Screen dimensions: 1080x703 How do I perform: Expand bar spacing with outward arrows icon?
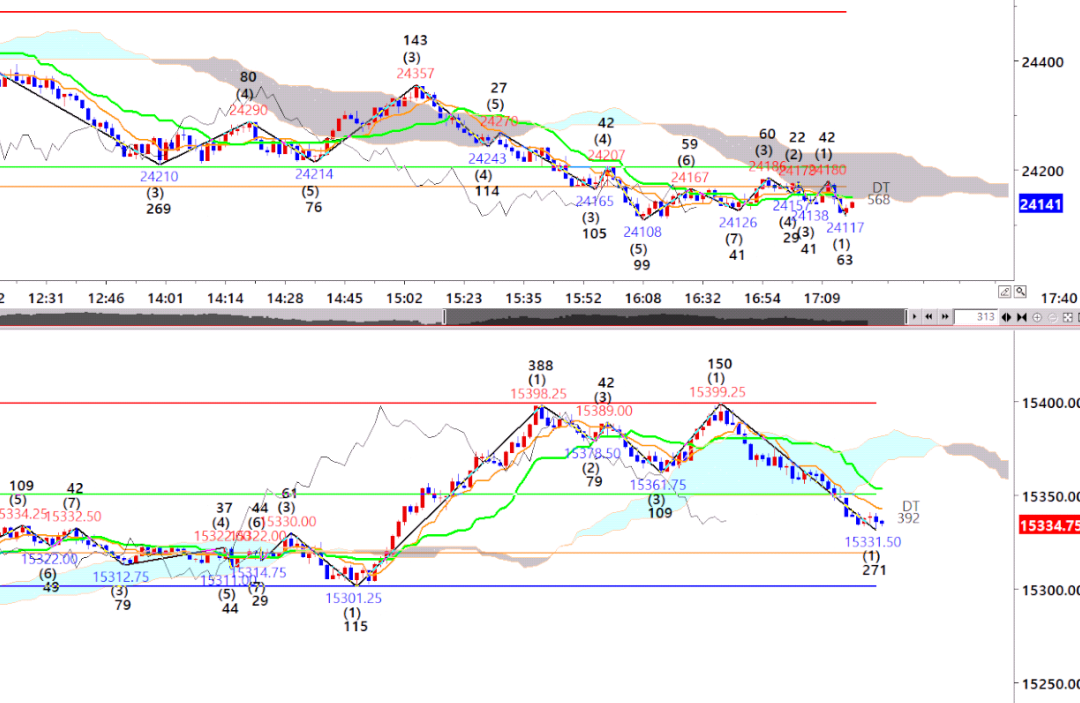(x=1006, y=317)
